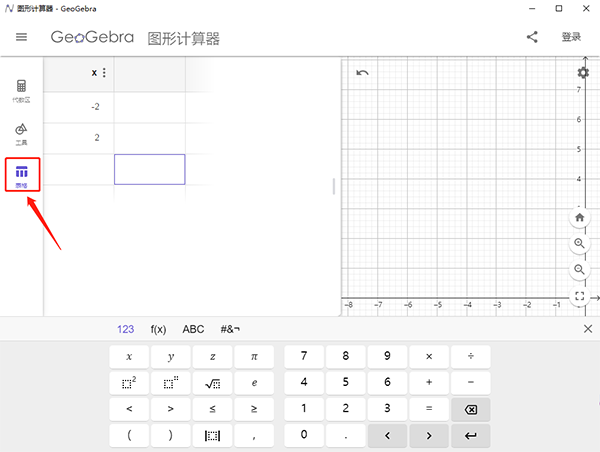Click the share icon in header
Screen dimensions: 600x452
(532, 37)
